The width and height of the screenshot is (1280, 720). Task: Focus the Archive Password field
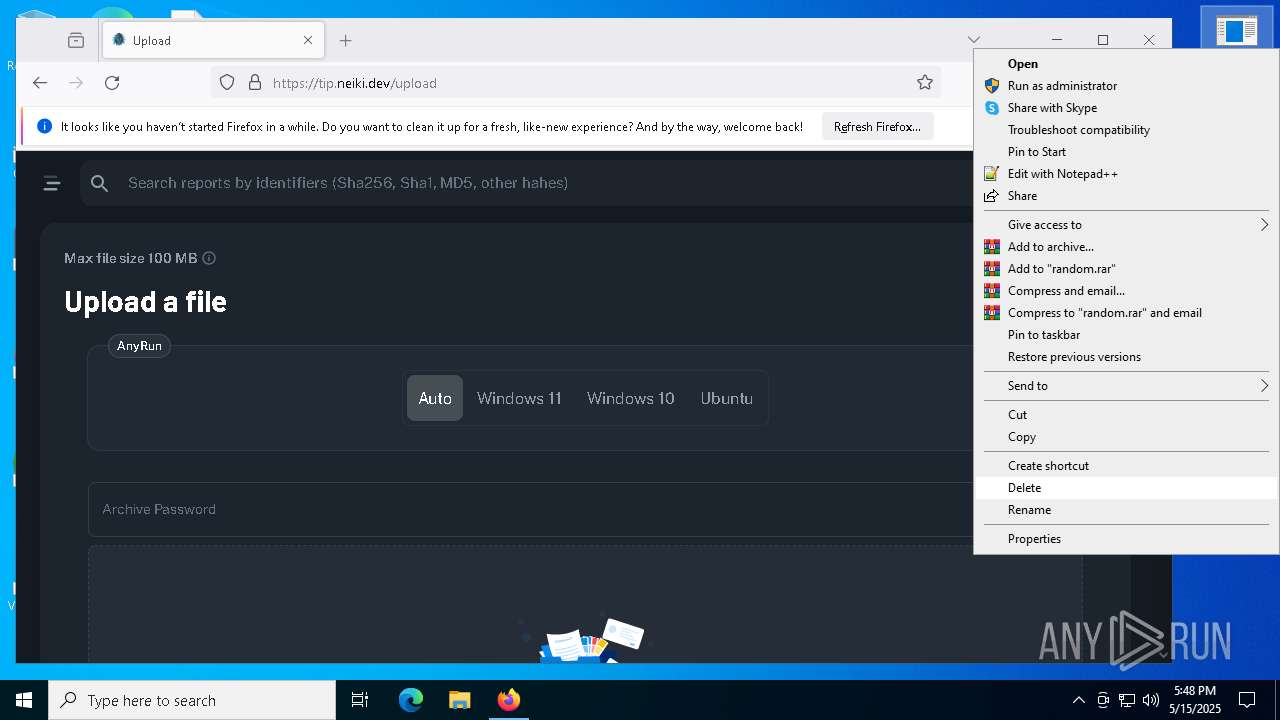[x=530, y=509]
